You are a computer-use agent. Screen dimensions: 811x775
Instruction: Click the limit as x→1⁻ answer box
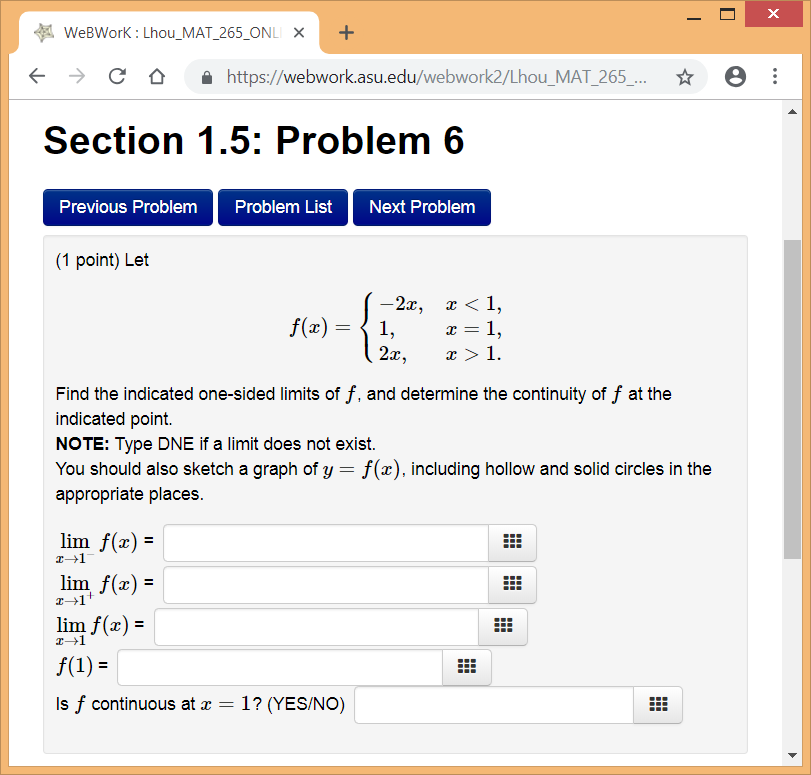coord(326,543)
